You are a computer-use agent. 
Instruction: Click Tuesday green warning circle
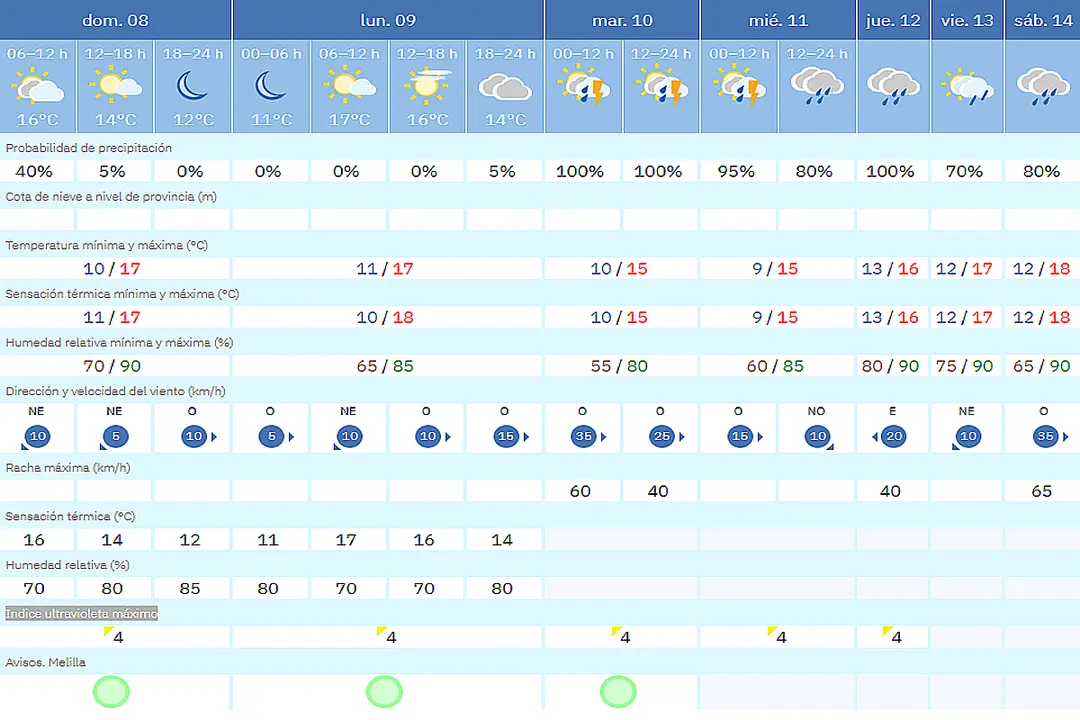pos(618,692)
